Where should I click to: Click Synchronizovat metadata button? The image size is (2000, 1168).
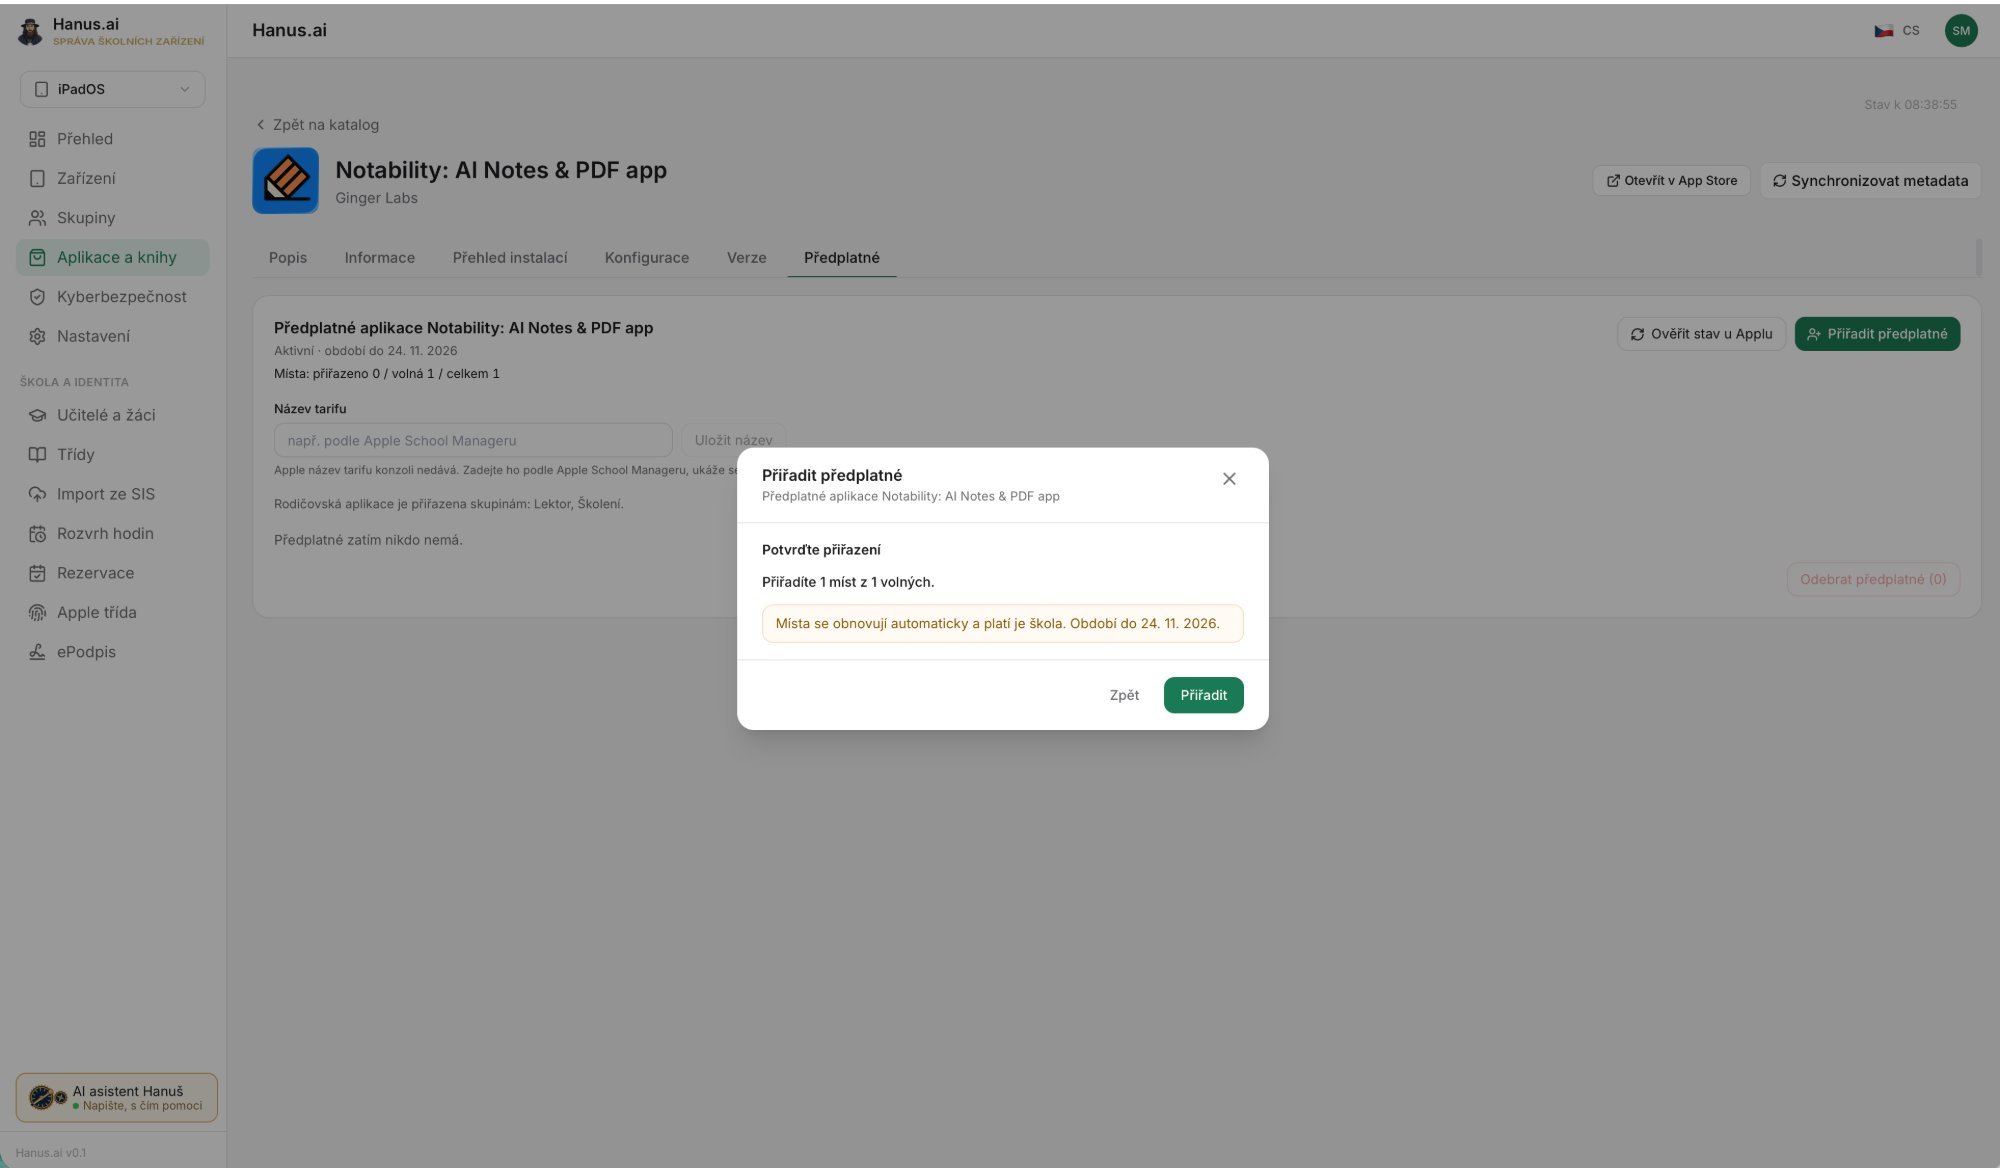click(x=1870, y=181)
